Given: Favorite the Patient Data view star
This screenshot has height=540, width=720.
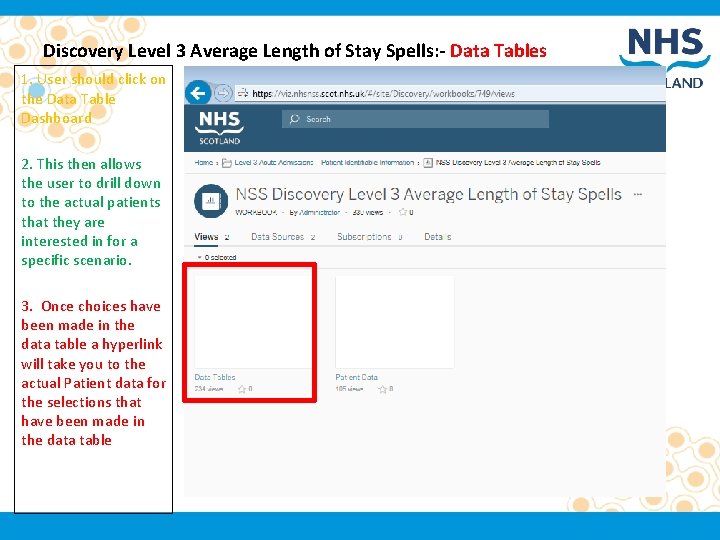Looking at the screenshot, I should [382, 389].
